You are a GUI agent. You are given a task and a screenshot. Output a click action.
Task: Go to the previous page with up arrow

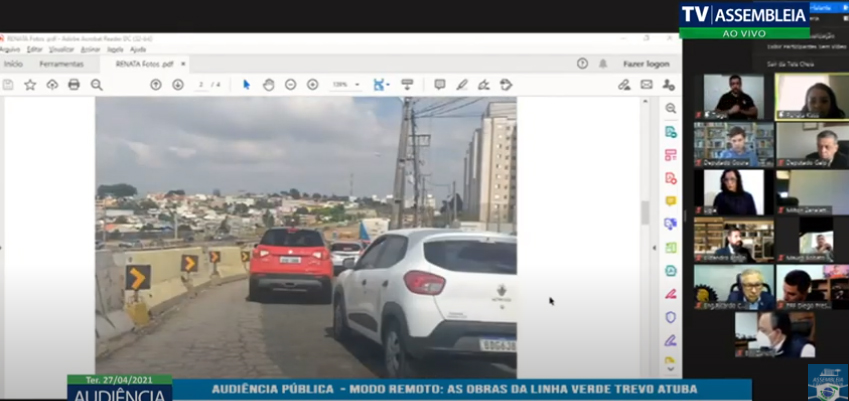click(x=156, y=85)
